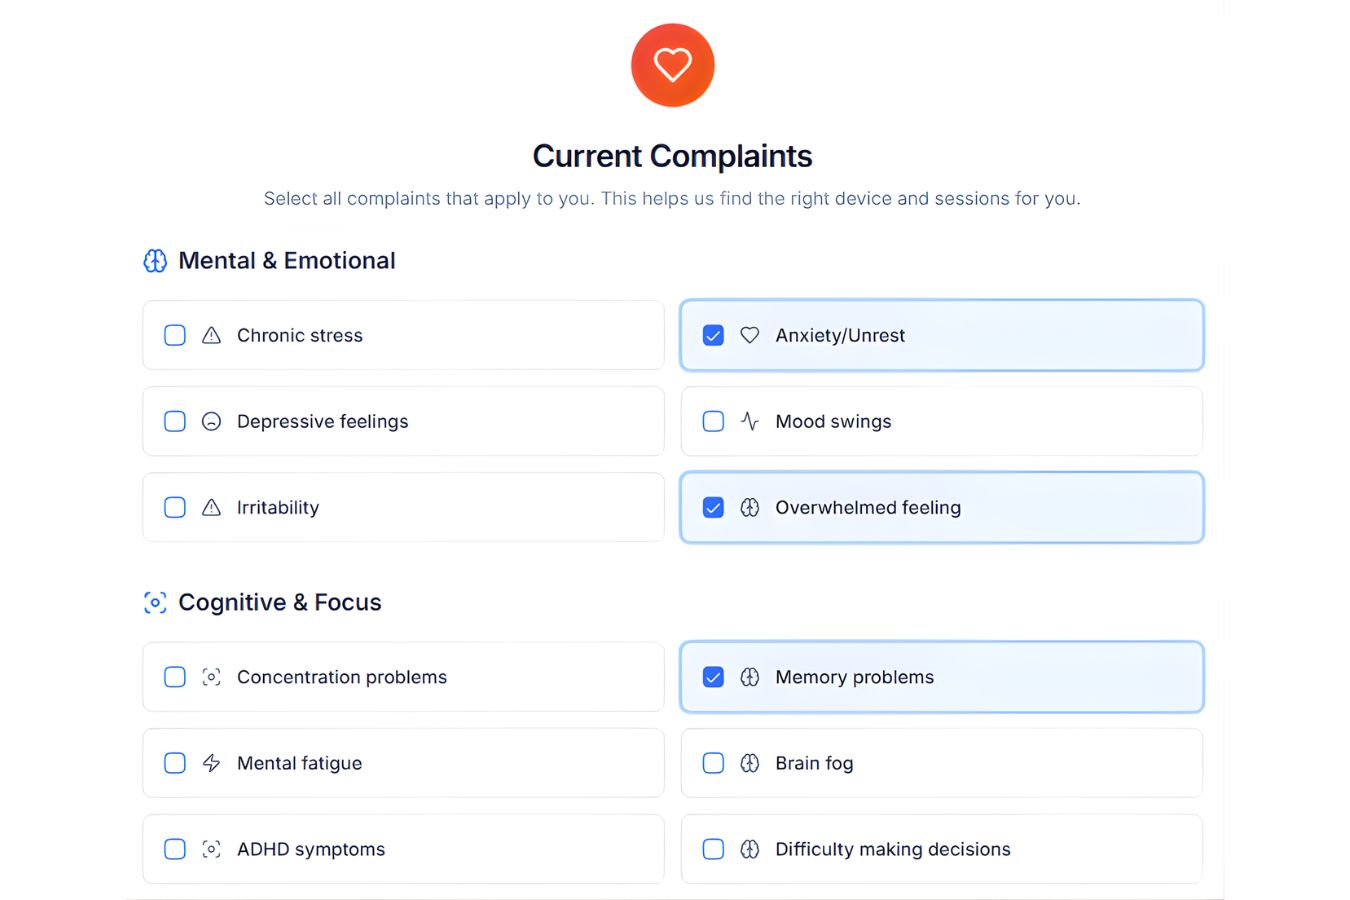This screenshot has height=900, width=1350.
Task: Tick the Concentration problems checkbox
Action: tap(175, 678)
